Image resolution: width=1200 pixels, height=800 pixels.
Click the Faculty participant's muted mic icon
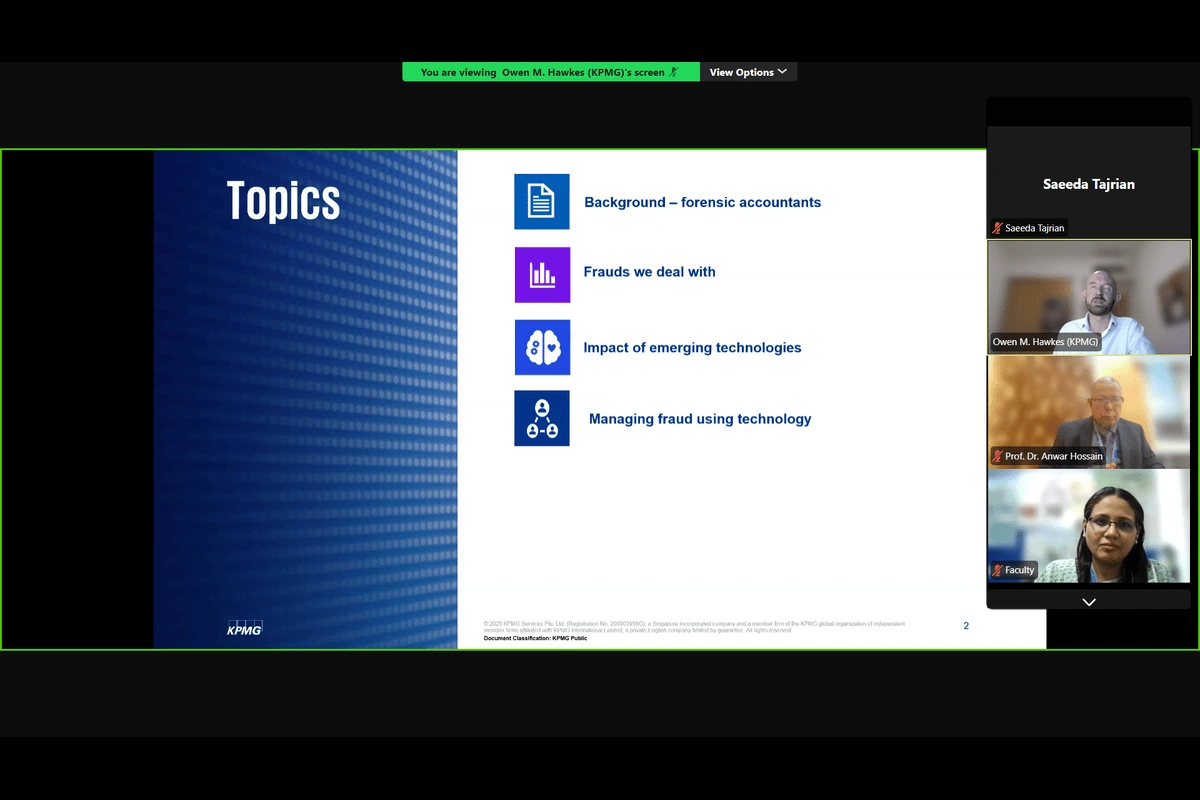[997, 570]
